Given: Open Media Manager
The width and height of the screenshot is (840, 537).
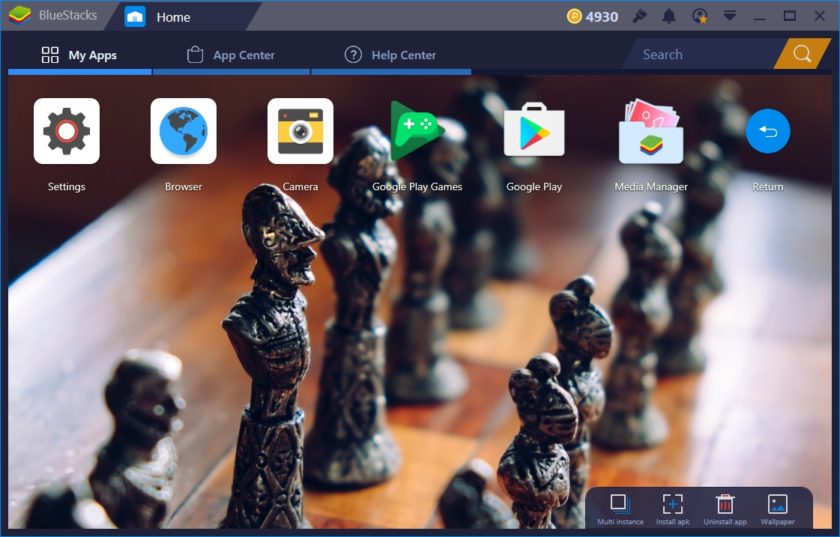Looking at the screenshot, I should [651, 131].
